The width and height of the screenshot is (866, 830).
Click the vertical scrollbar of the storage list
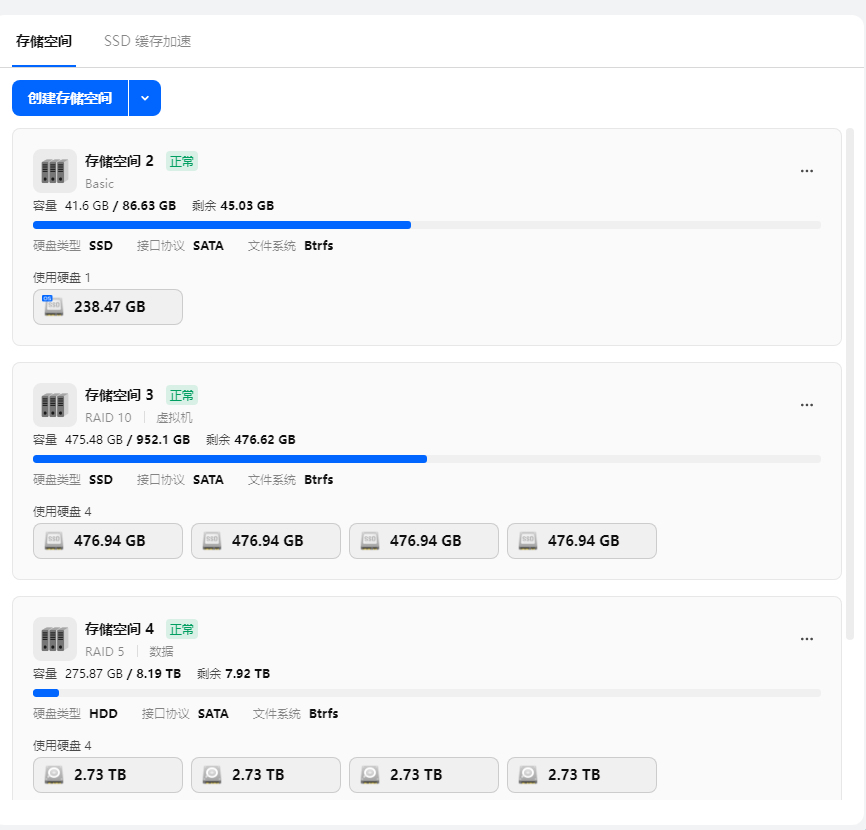click(850, 380)
